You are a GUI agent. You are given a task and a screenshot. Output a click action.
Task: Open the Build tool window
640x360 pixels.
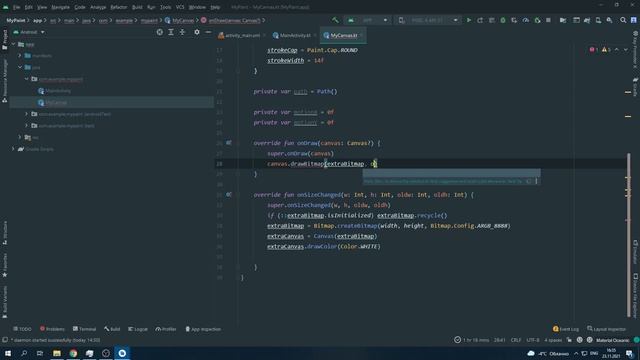pos(112,329)
